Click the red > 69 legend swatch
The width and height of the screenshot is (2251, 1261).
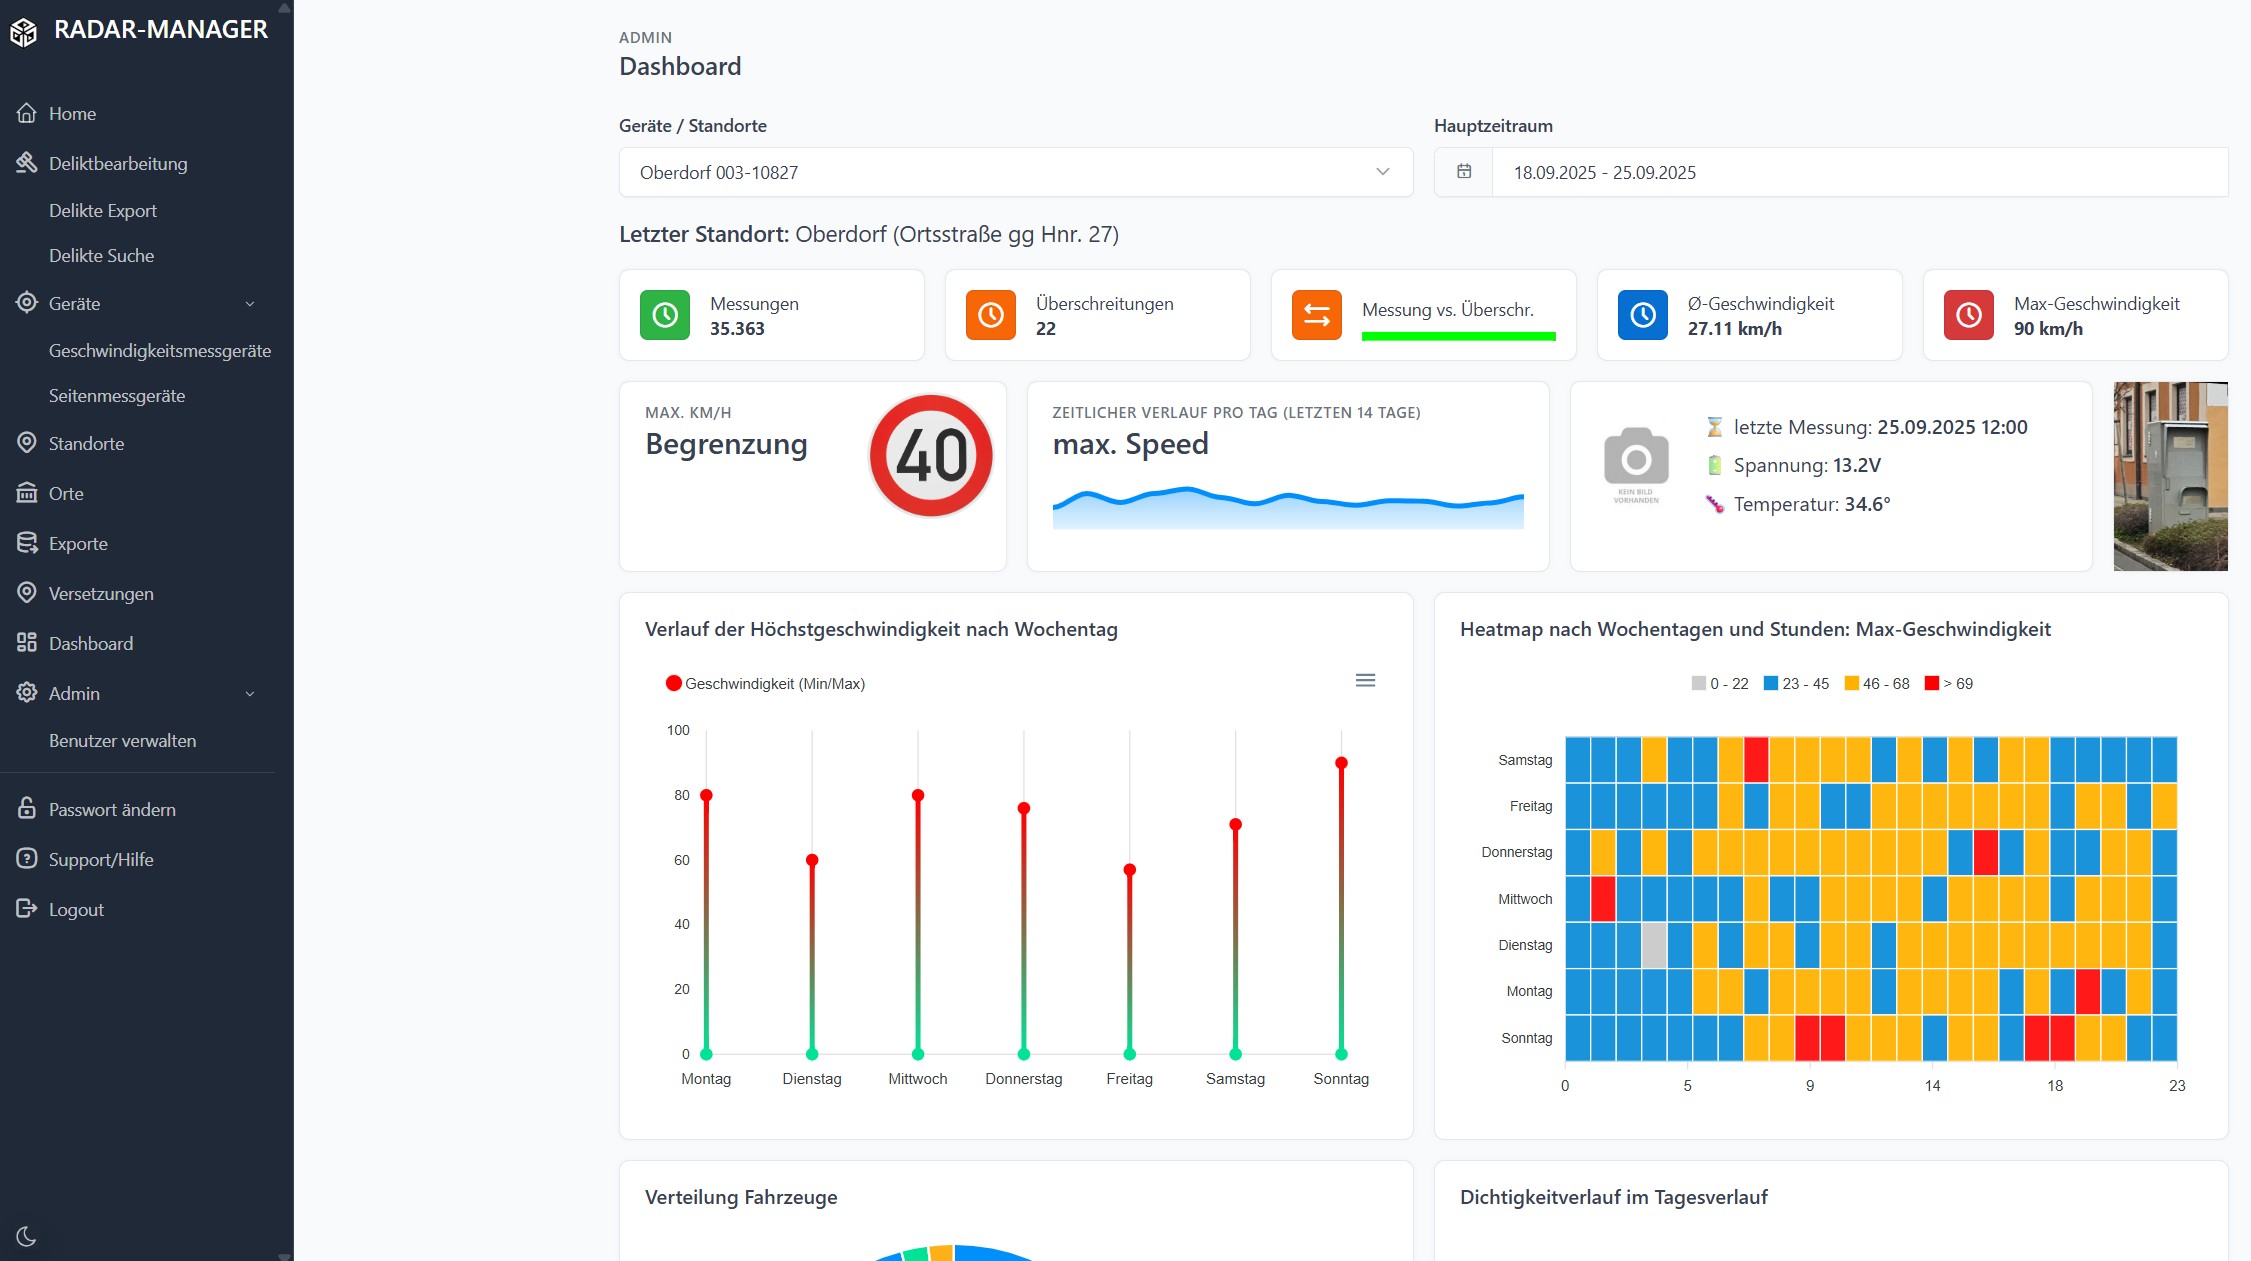[x=1932, y=684]
